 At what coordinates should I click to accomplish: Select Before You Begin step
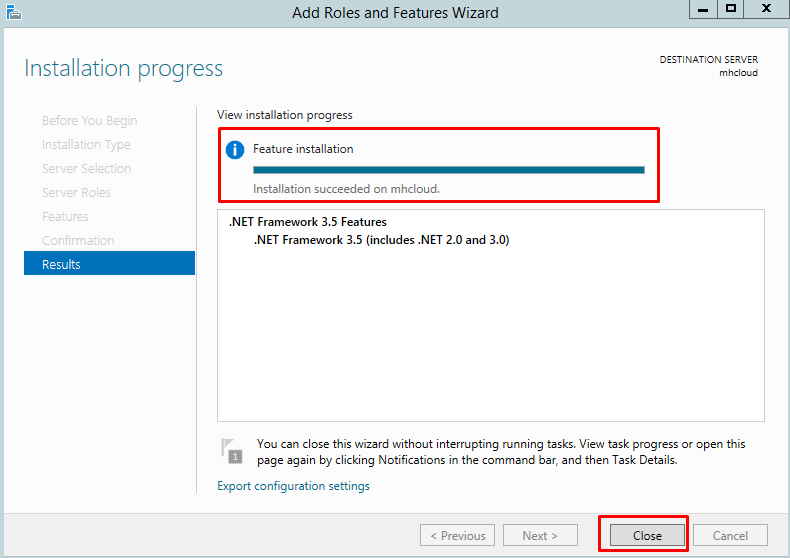point(90,120)
